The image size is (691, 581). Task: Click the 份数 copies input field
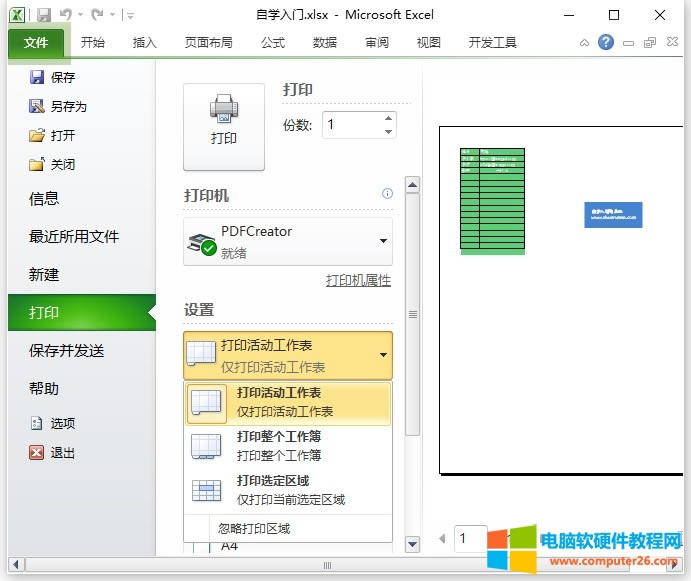[x=353, y=125]
